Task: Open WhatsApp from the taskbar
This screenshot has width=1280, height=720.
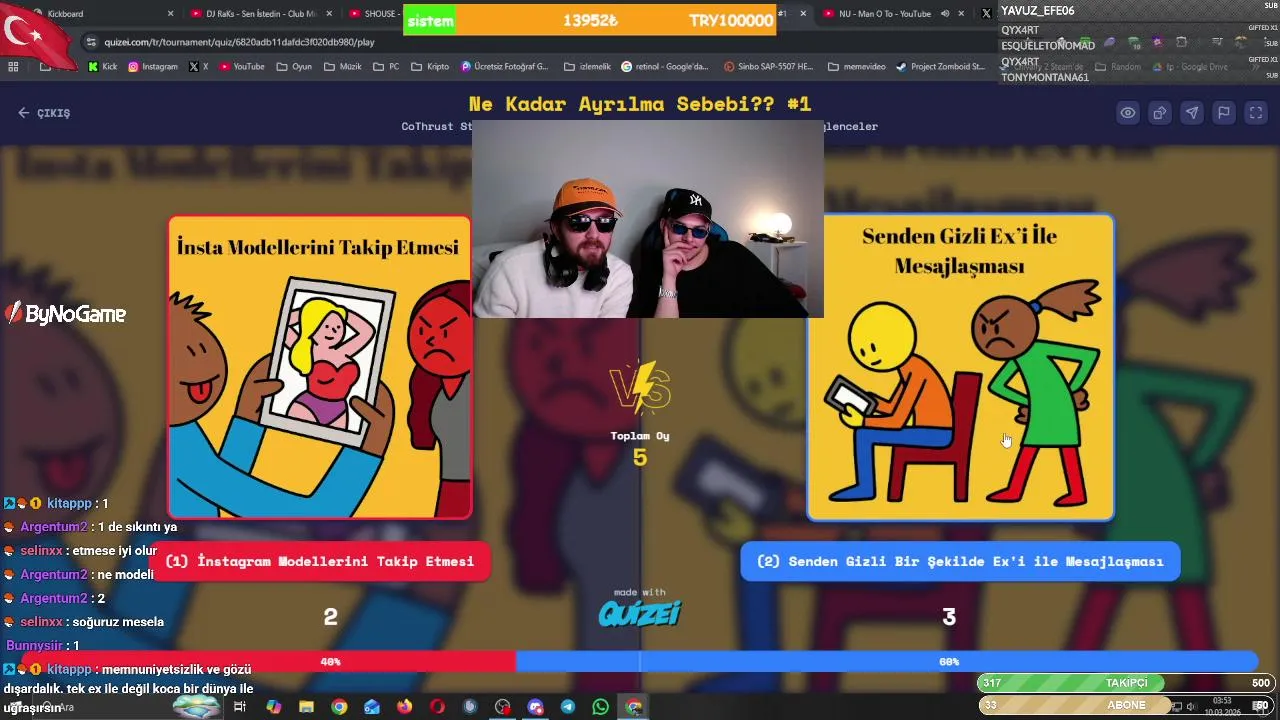Action: coord(600,707)
